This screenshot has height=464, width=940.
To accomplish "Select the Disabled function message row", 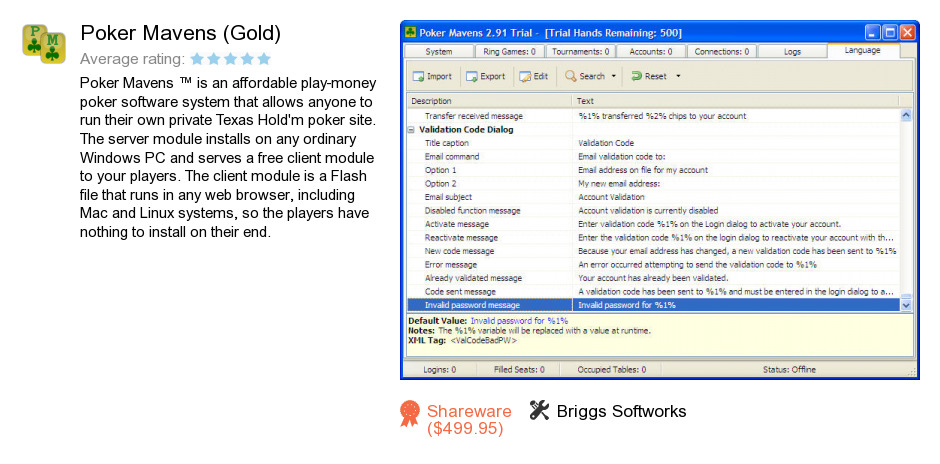I will [653, 211].
